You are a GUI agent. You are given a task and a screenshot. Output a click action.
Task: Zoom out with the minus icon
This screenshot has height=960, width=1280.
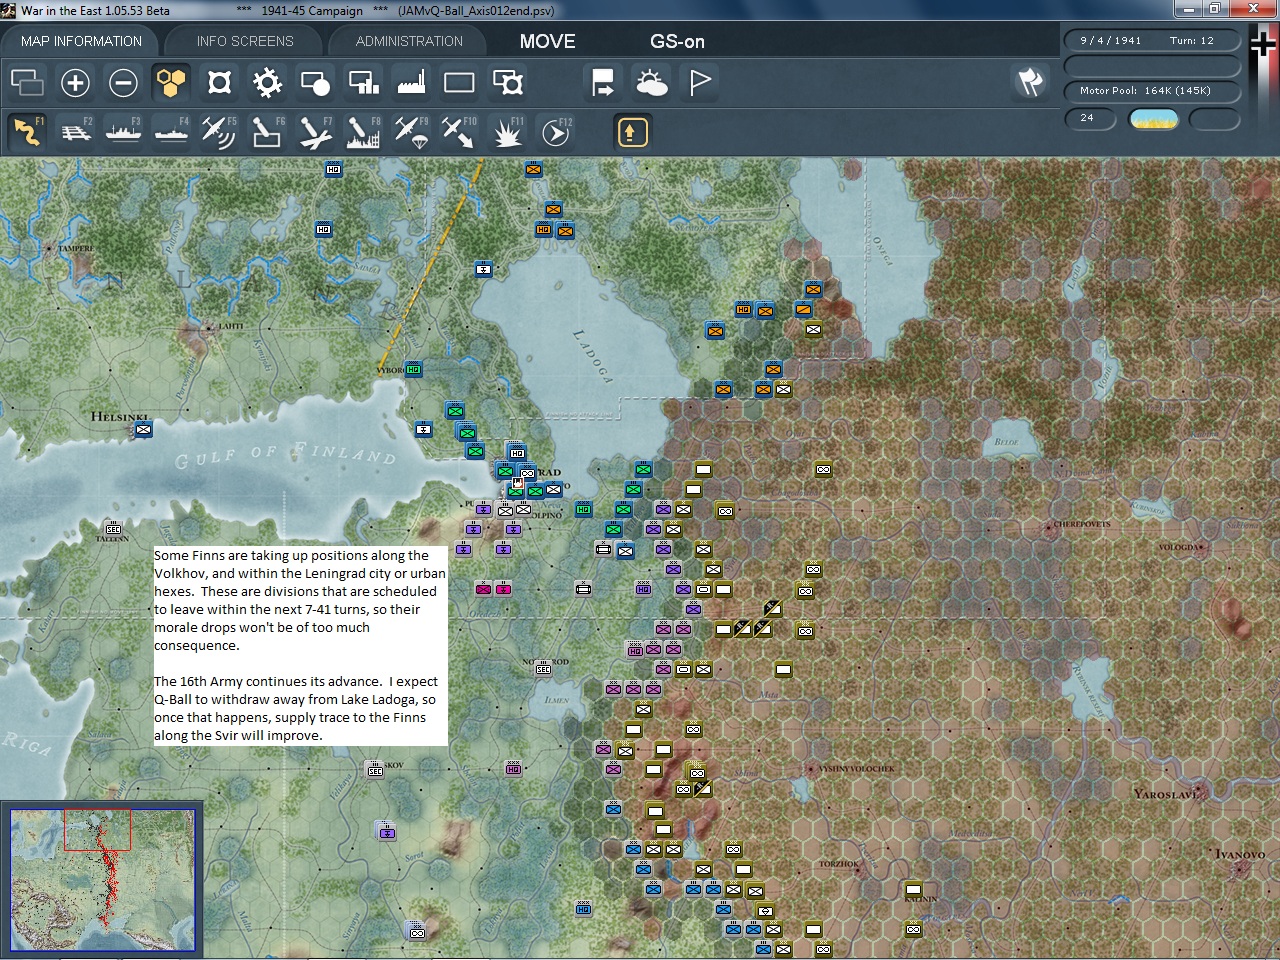pos(123,82)
